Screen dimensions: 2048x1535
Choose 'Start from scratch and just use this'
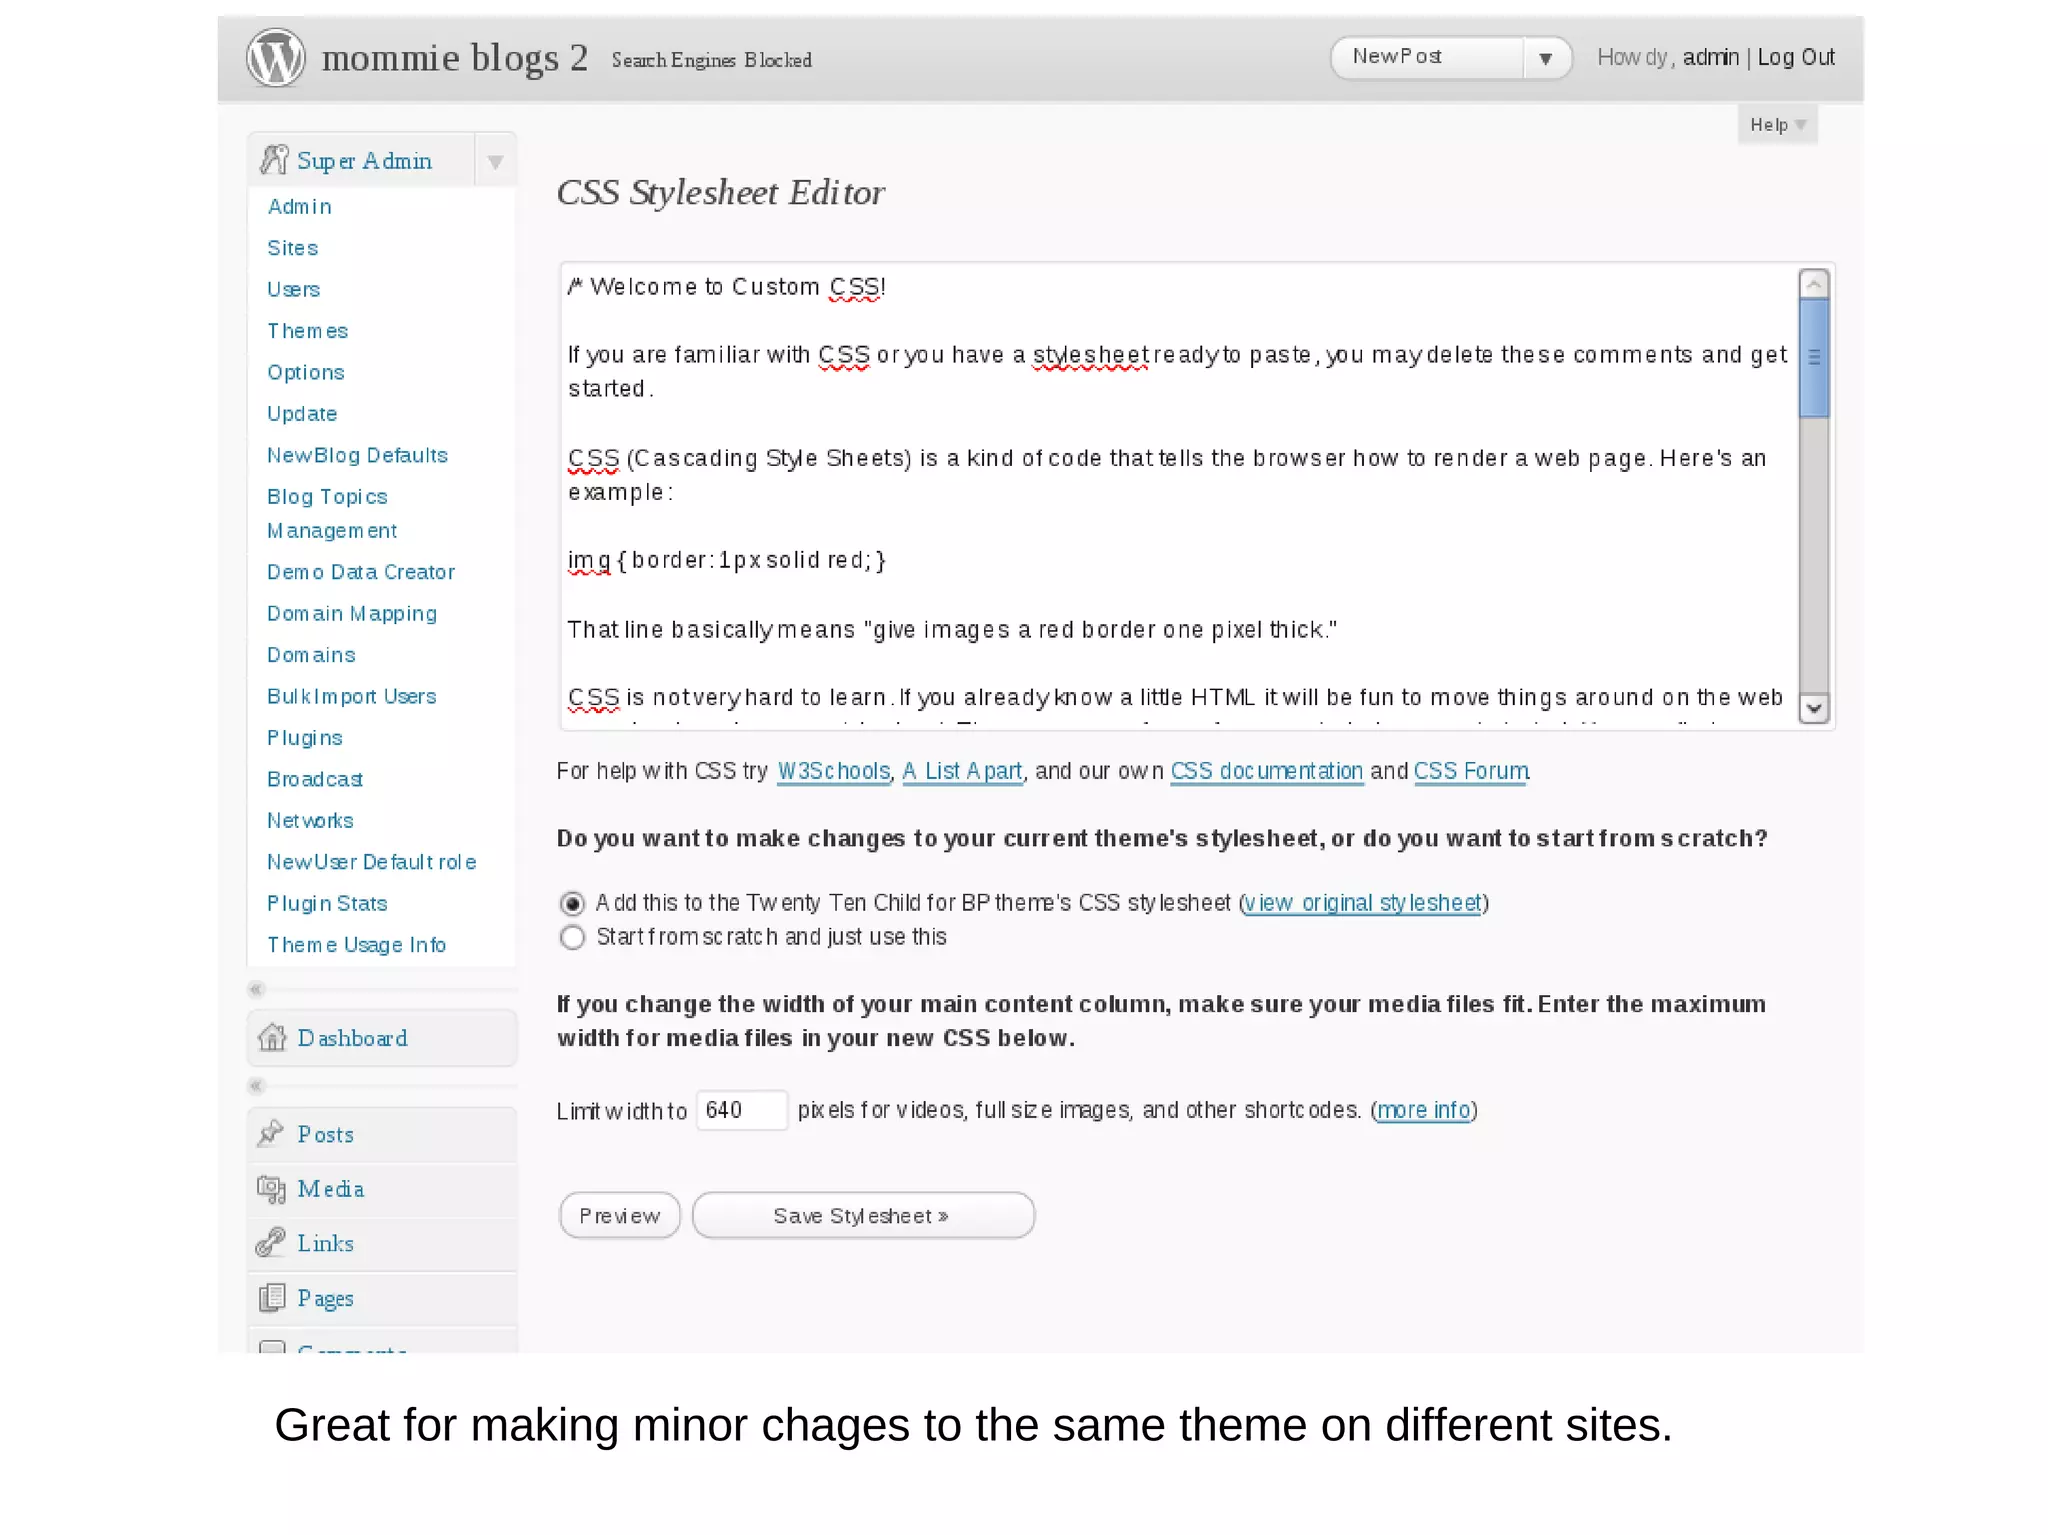pos(572,938)
